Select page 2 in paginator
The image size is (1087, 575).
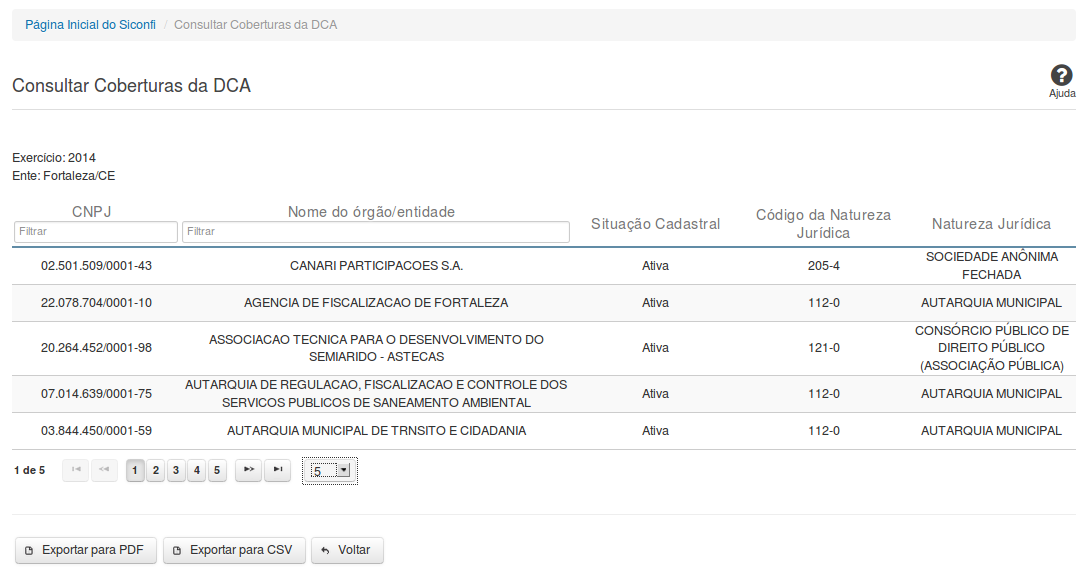(156, 470)
